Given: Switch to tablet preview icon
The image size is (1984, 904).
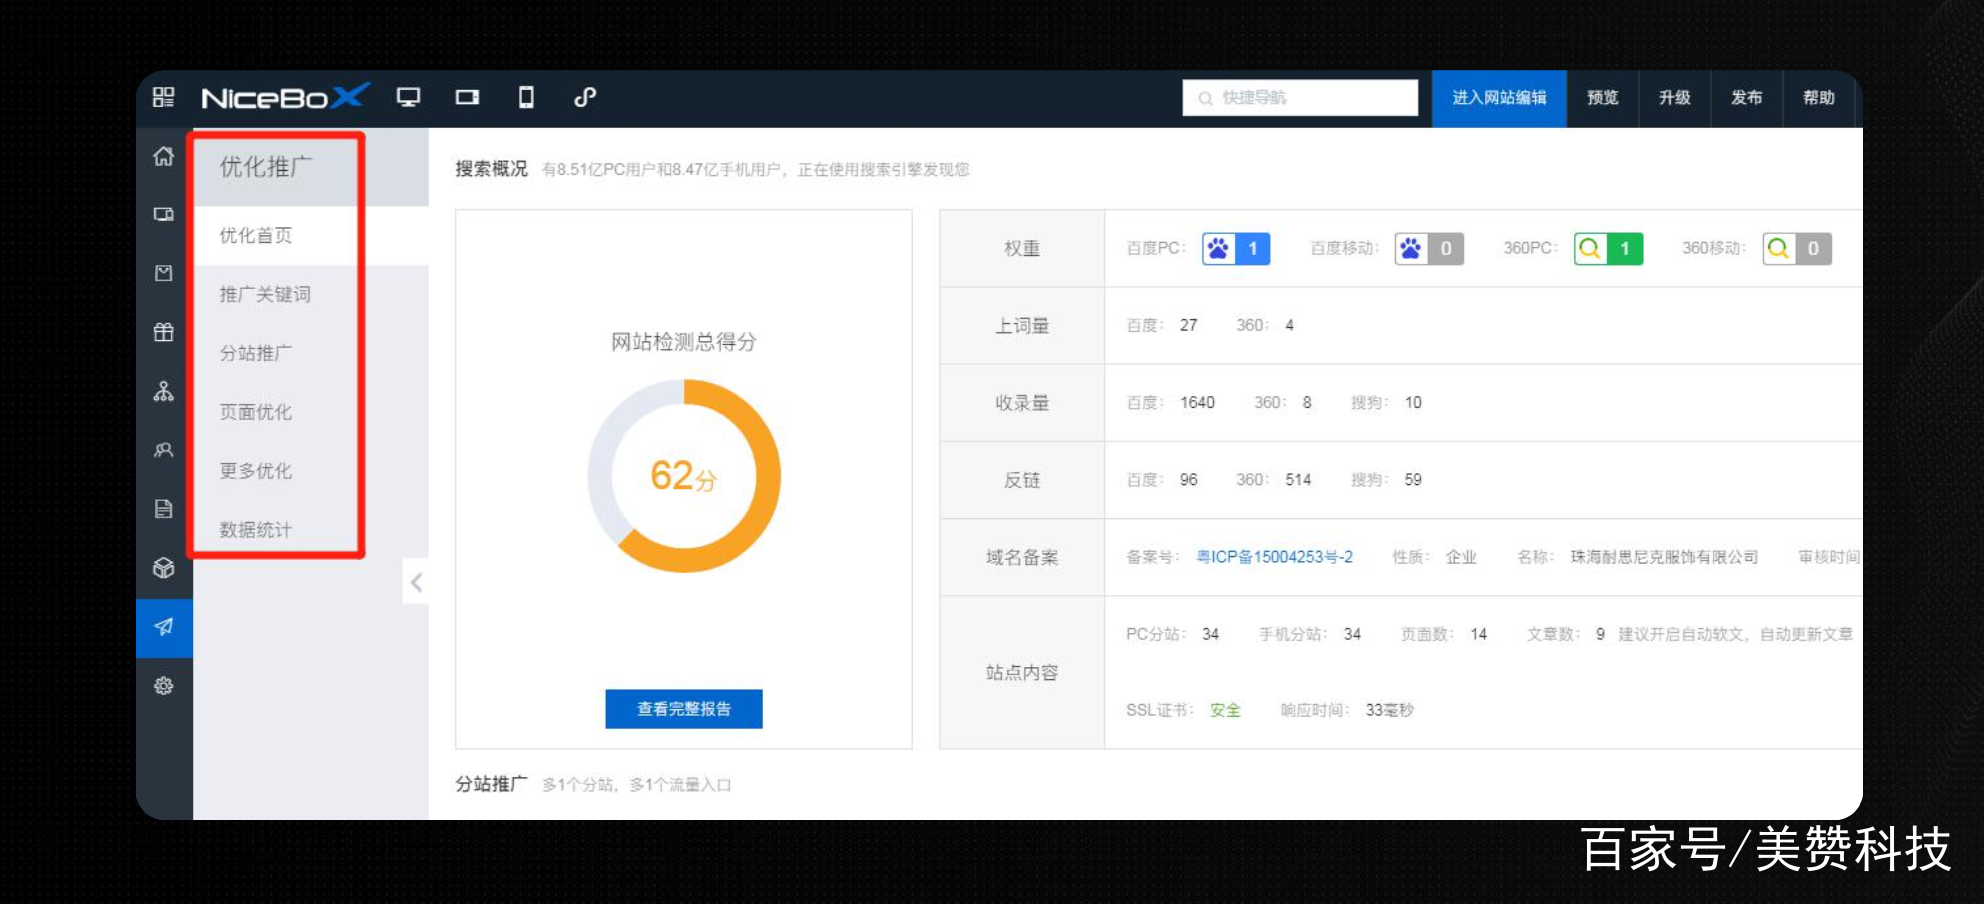Looking at the screenshot, I should [467, 97].
